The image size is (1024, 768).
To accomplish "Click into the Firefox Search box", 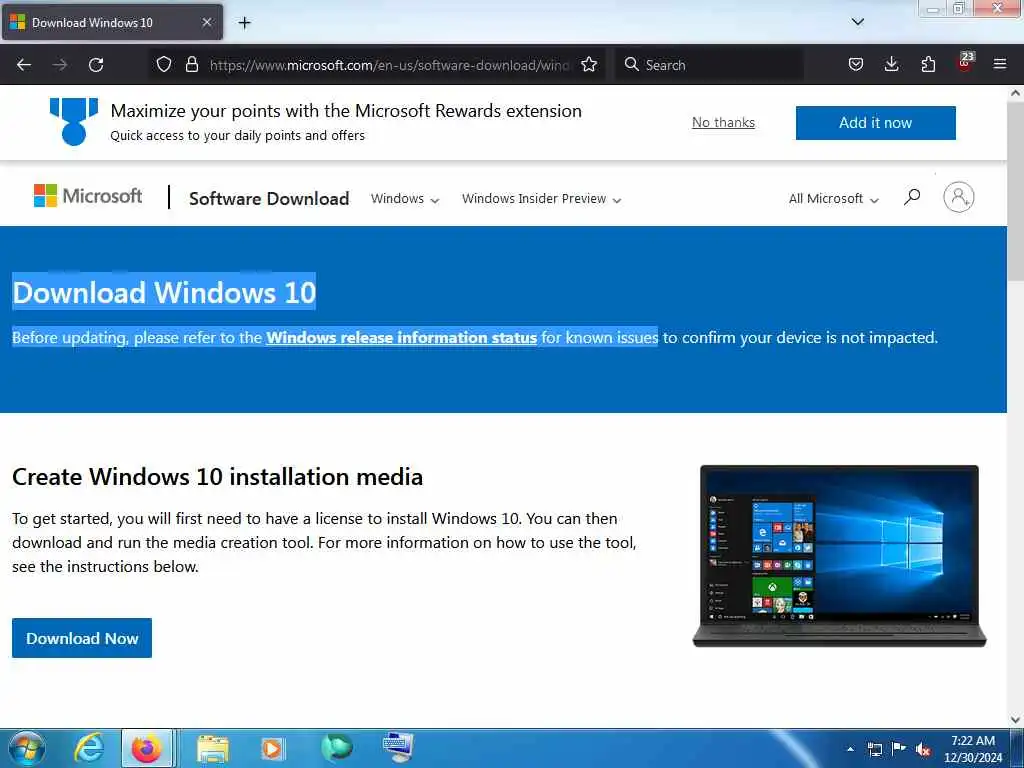I will 709,65.
